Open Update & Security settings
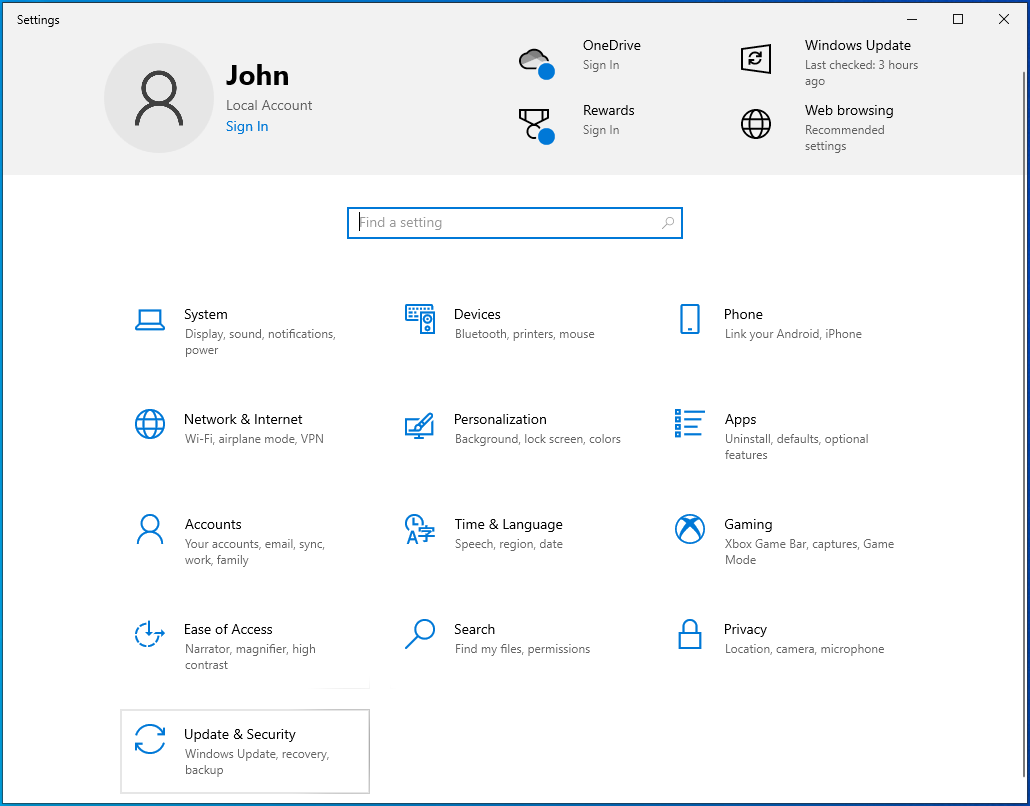 (244, 750)
